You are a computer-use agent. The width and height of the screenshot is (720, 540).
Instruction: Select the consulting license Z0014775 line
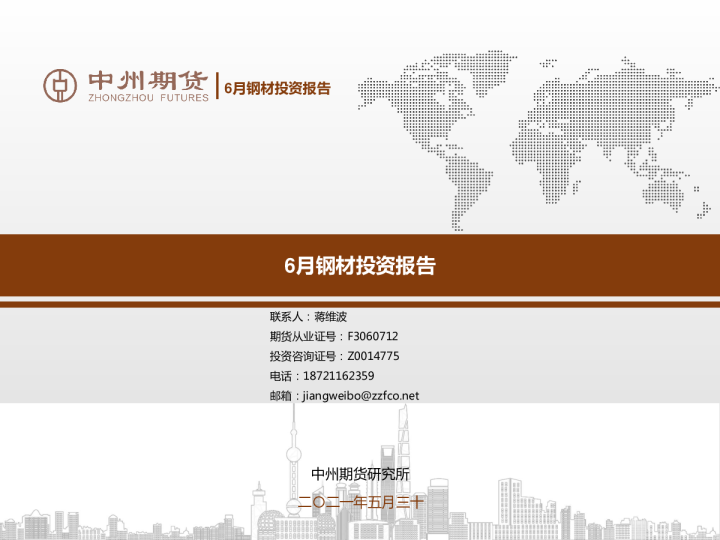pyautogui.click(x=334, y=356)
